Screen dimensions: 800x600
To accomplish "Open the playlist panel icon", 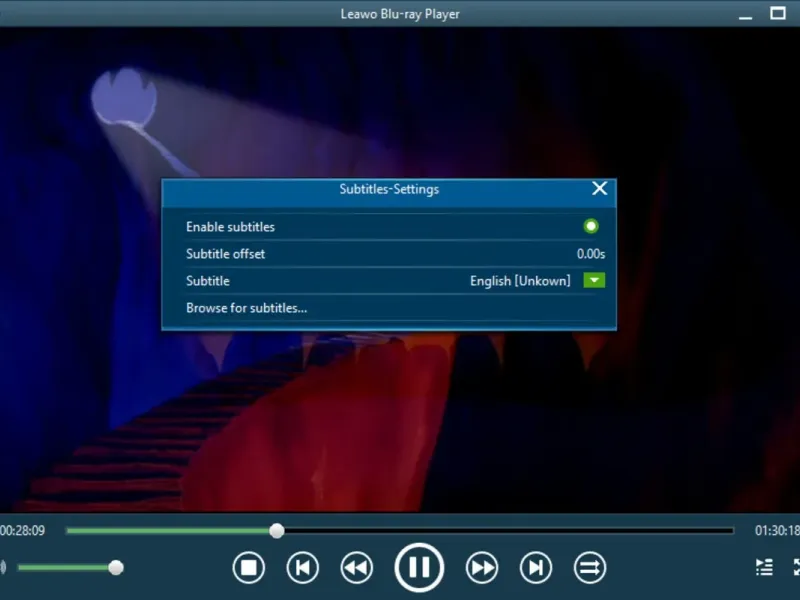I will (x=764, y=567).
